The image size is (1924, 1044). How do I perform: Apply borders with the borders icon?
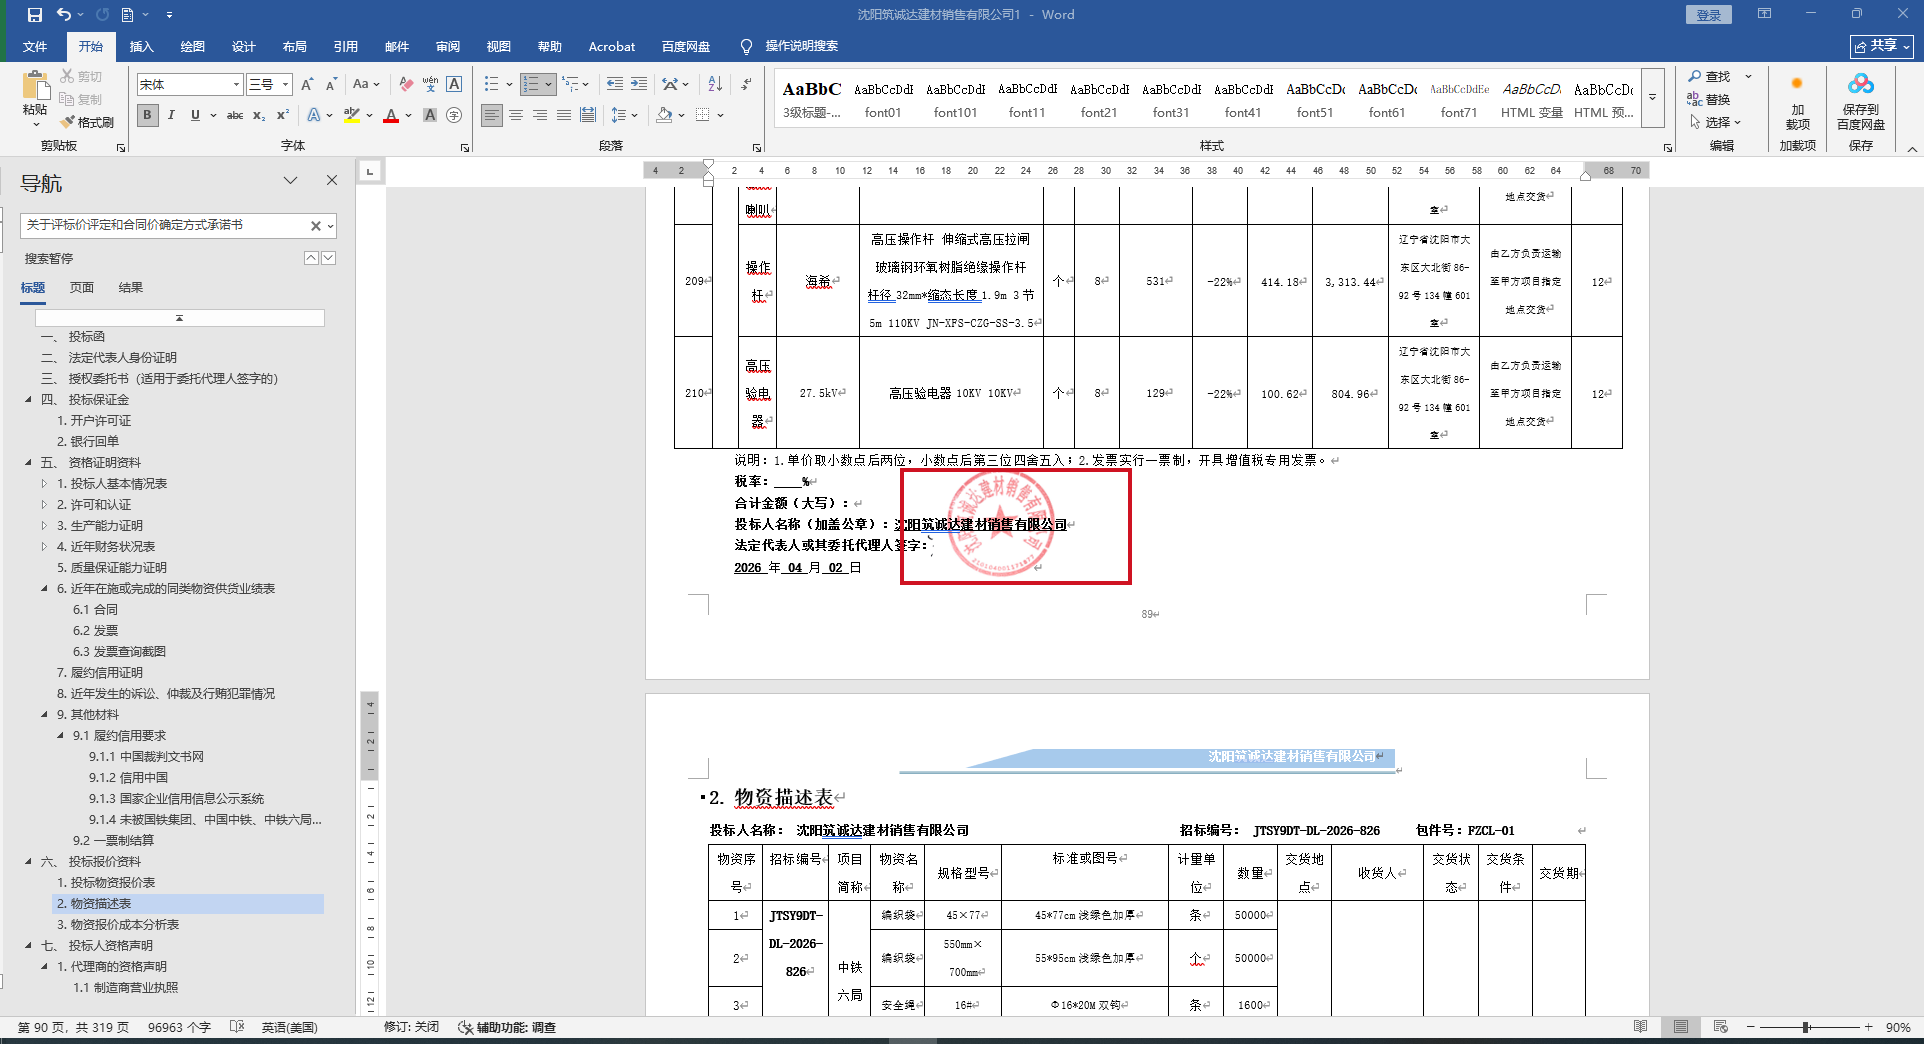coord(703,115)
